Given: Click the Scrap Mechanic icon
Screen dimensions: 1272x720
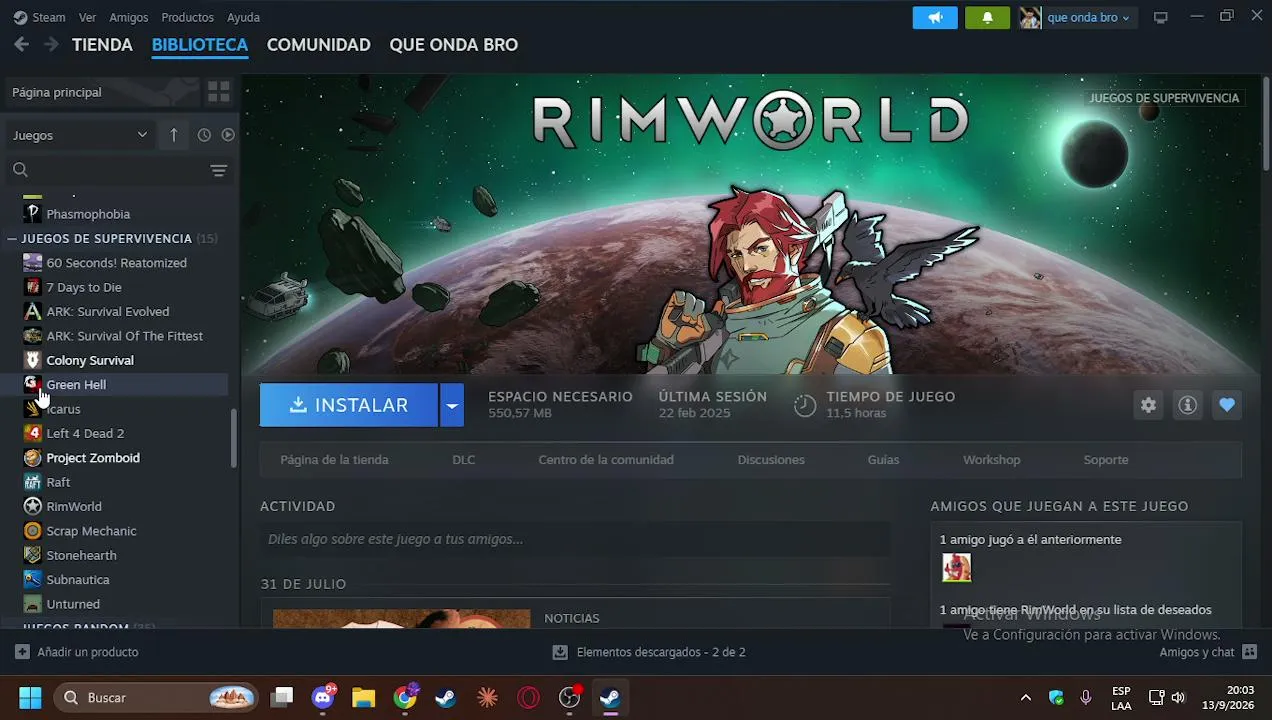Looking at the screenshot, I should (x=33, y=531).
